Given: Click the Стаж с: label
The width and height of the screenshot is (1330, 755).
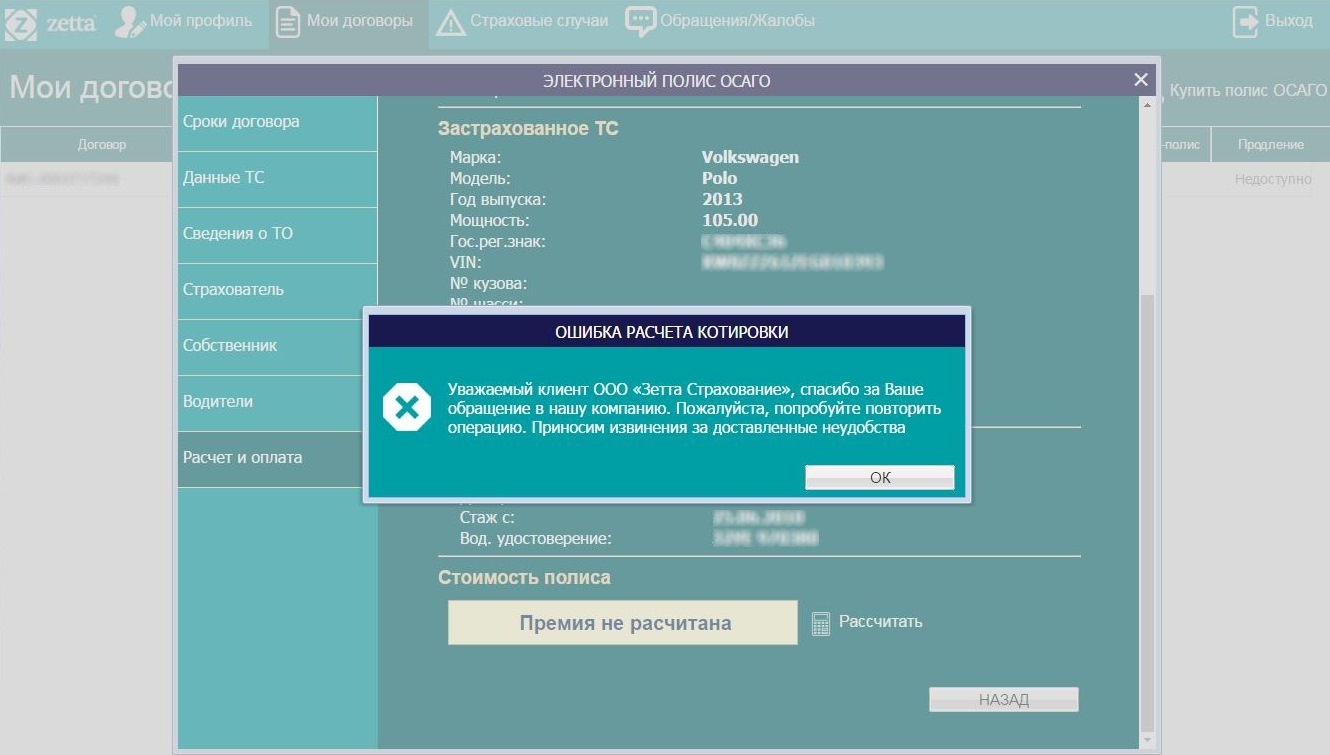Looking at the screenshot, I should [487, 518].
